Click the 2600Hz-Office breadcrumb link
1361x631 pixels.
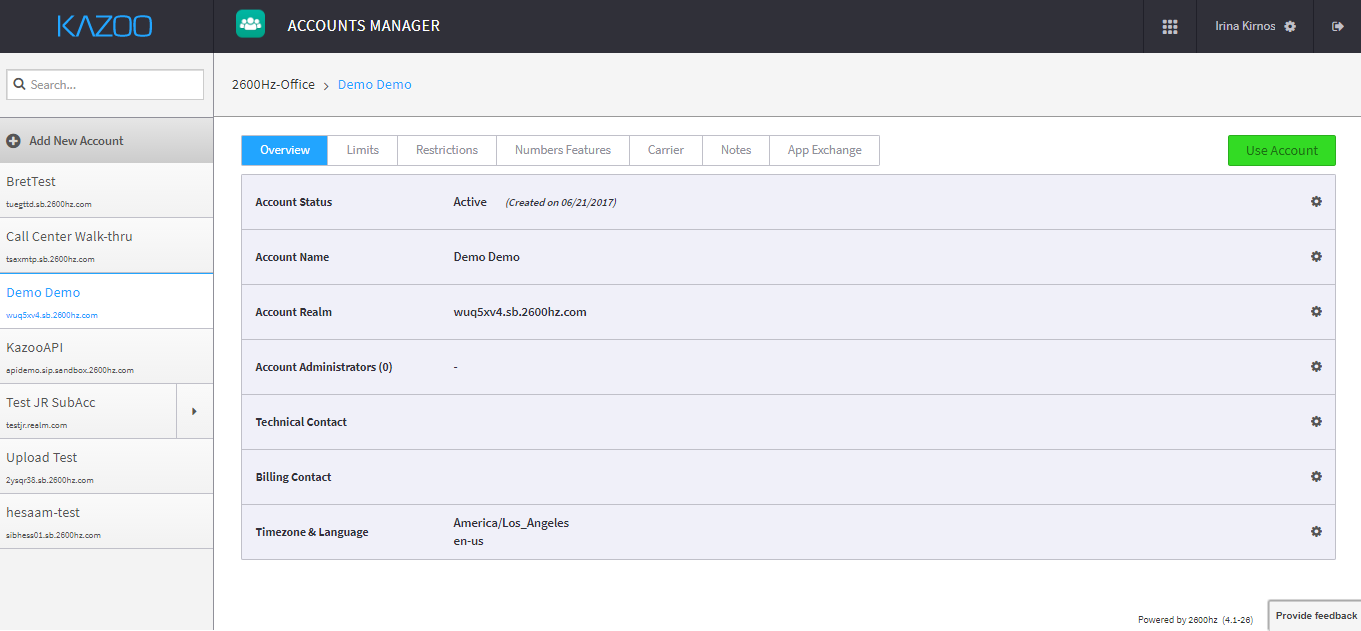(x=273, y=85)
